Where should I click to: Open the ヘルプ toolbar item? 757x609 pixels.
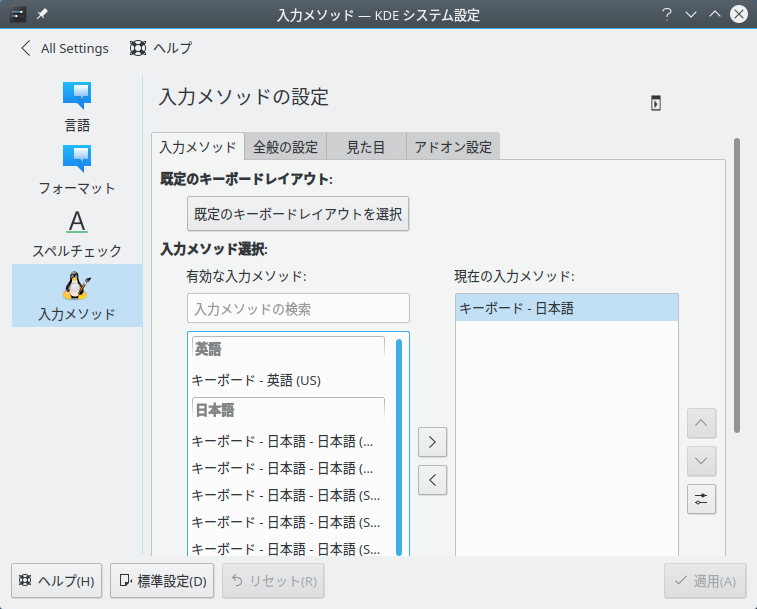coord(161,48)
